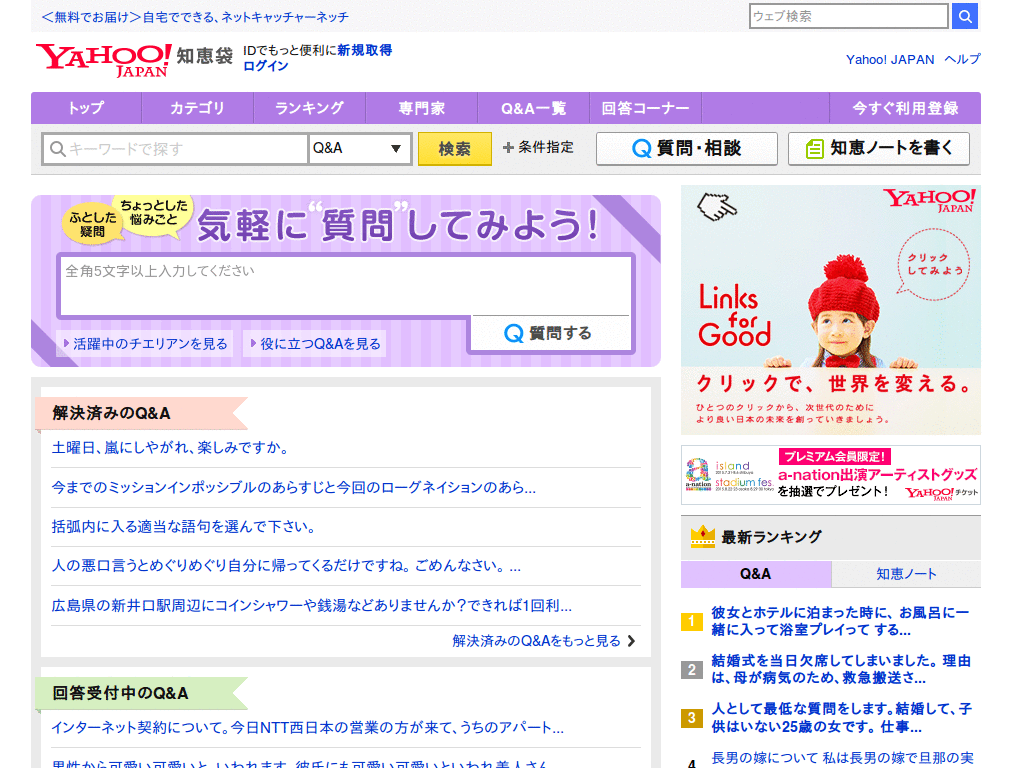Click the plus icon next to 条件指定

[508, 148]
